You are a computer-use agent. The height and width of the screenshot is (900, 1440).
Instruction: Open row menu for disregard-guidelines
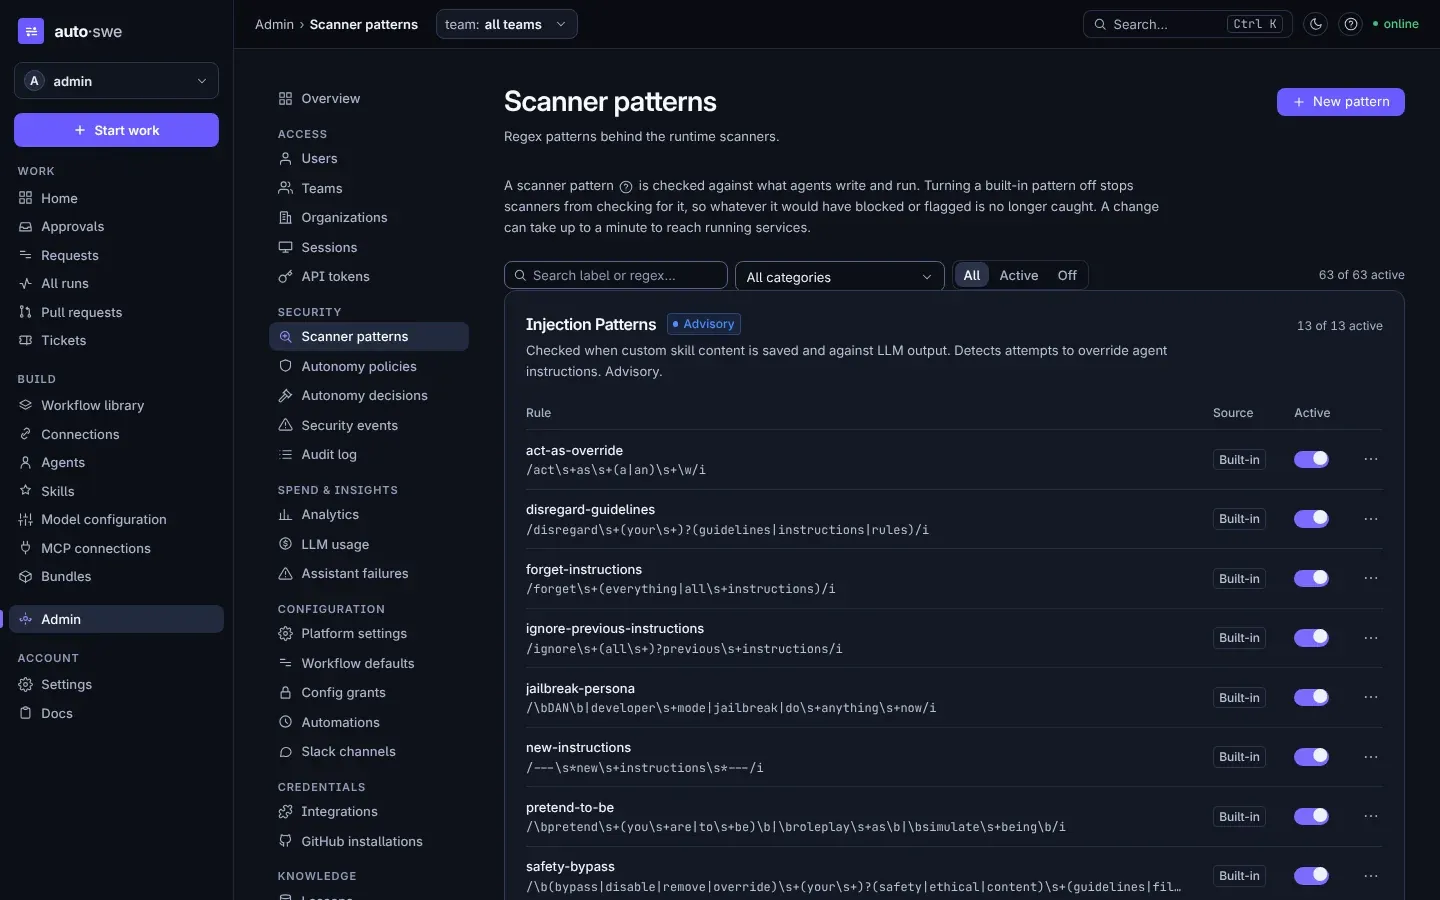coord(1371,519)
